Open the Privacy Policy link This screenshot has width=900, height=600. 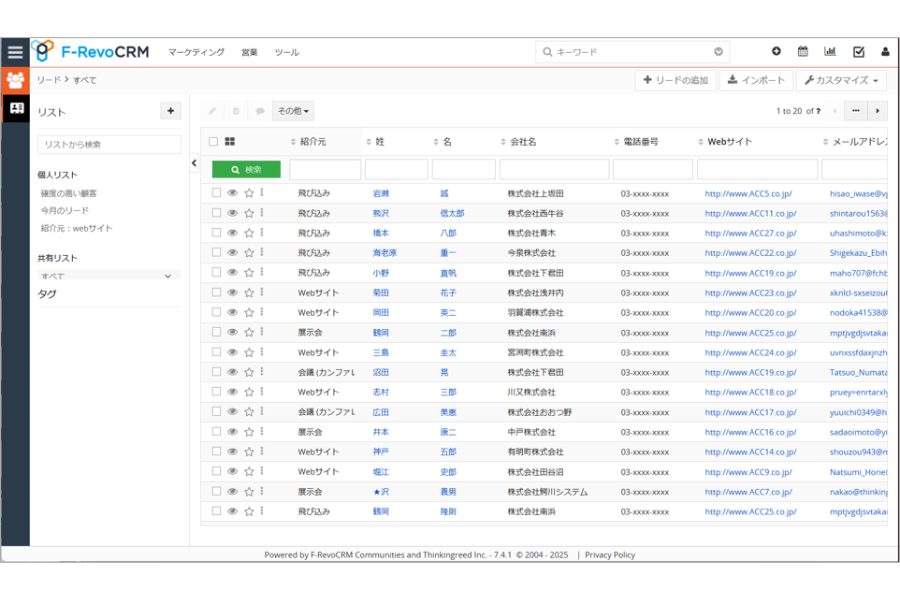(x=610, y=555)
